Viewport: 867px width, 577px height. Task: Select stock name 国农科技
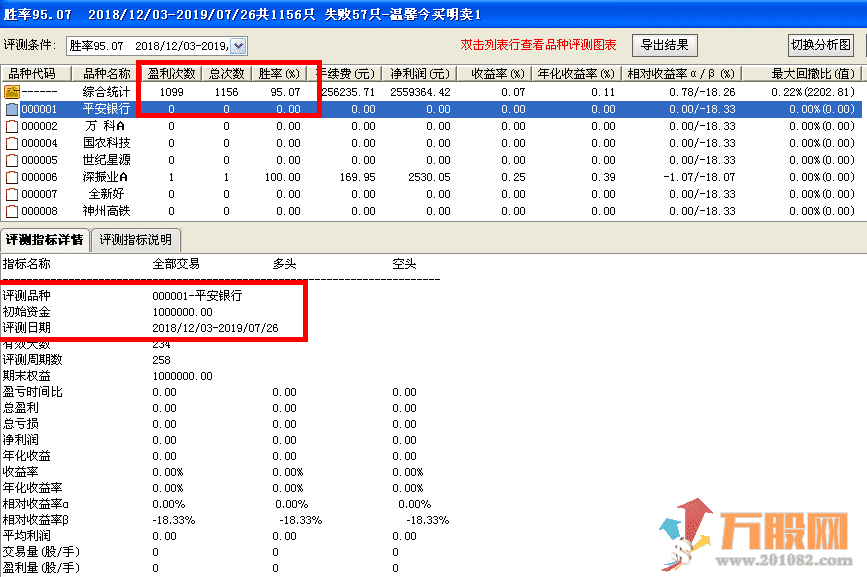tap(106, 143)
